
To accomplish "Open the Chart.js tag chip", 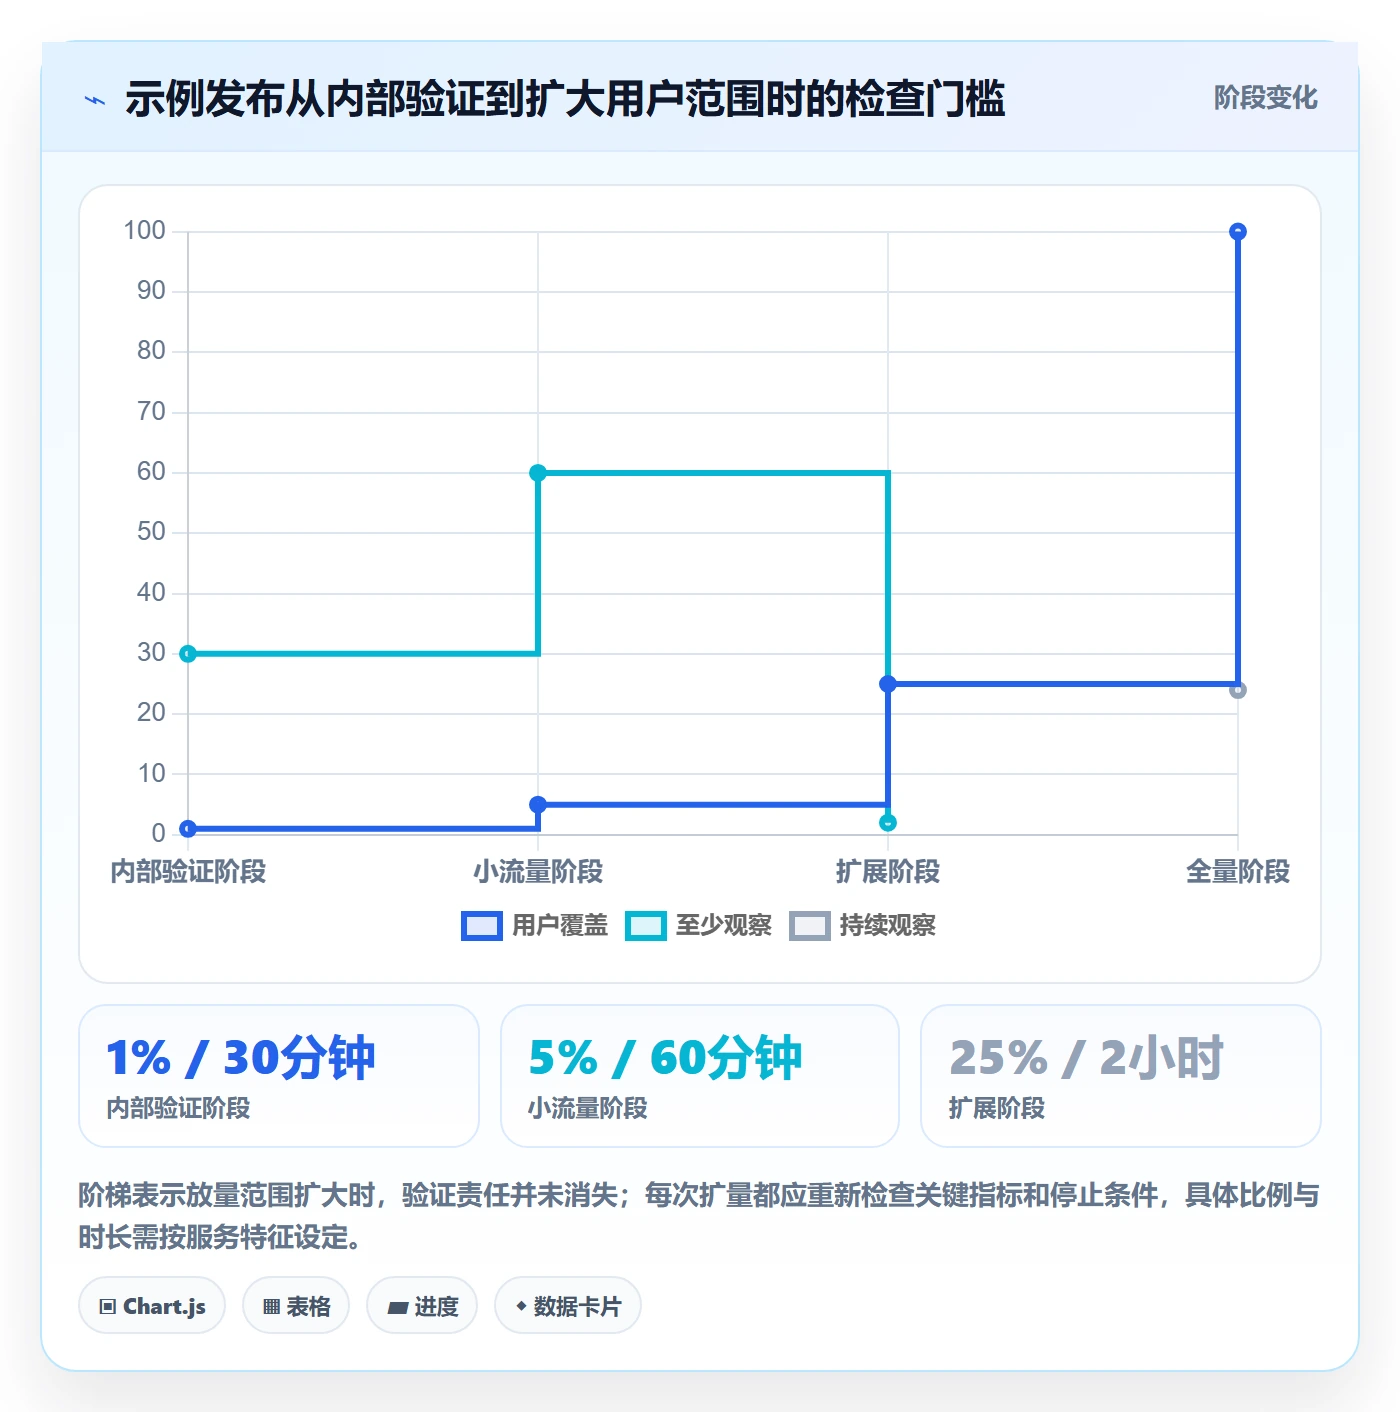I will [152, 1306].
